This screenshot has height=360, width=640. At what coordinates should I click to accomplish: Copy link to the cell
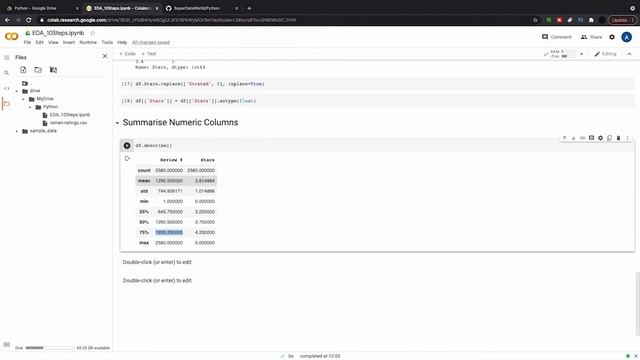tap(582, 138)
